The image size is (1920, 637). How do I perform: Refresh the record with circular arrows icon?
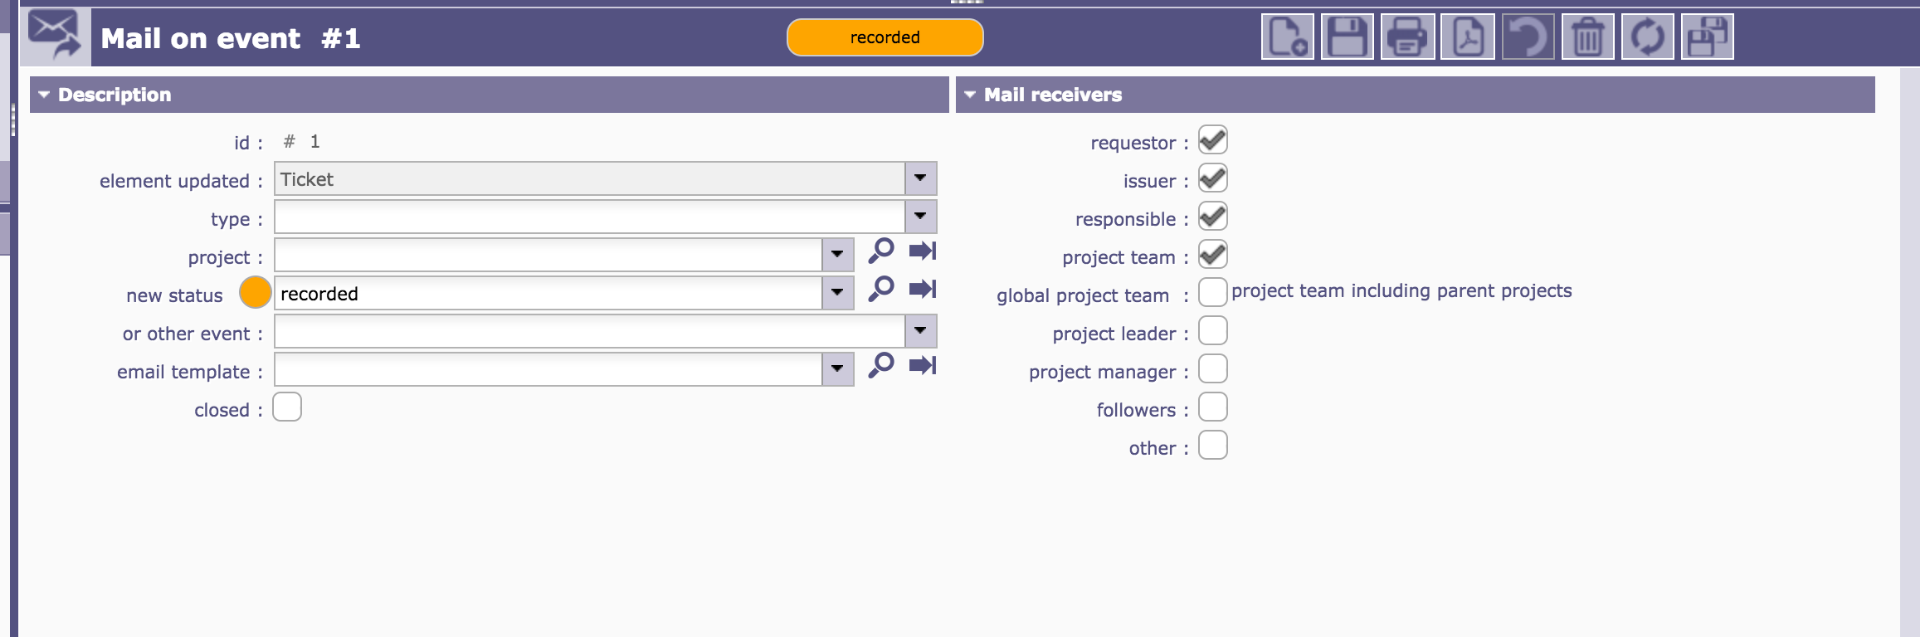pyautogui.click(x=1647, y=38)
